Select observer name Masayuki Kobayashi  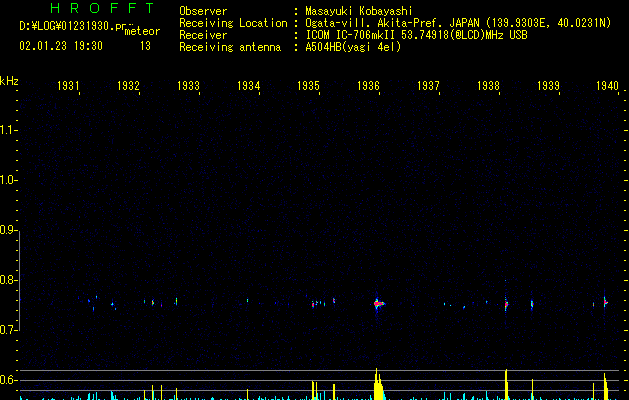359,11
